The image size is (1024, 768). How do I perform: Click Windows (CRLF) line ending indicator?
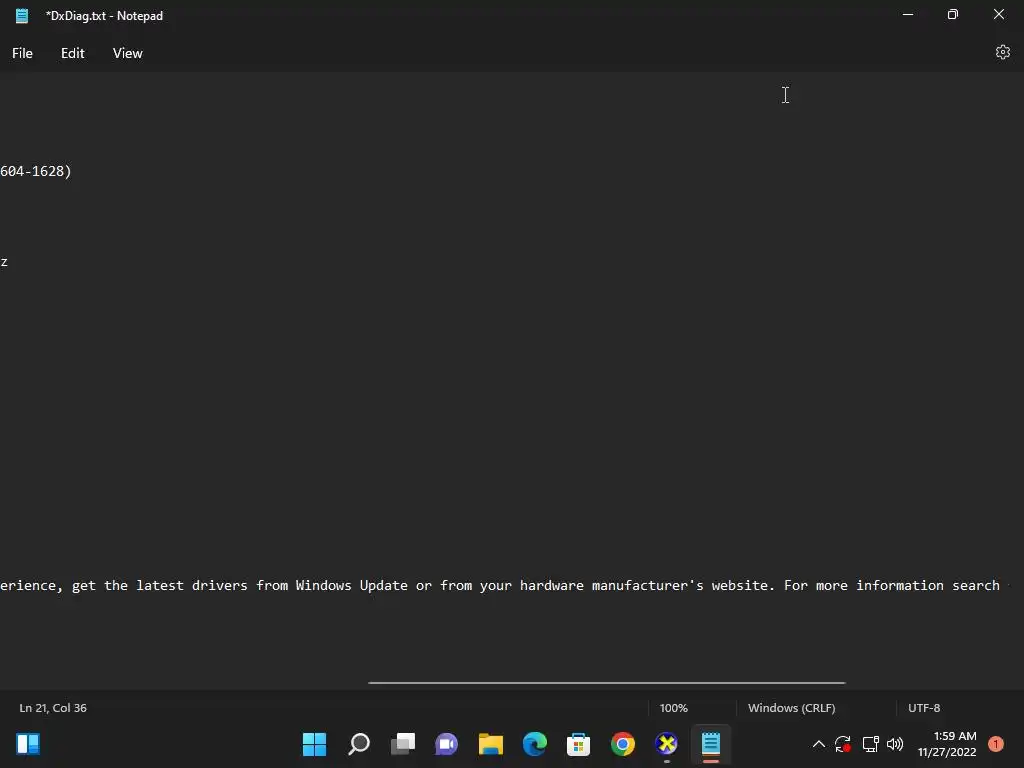click(792, 708)
